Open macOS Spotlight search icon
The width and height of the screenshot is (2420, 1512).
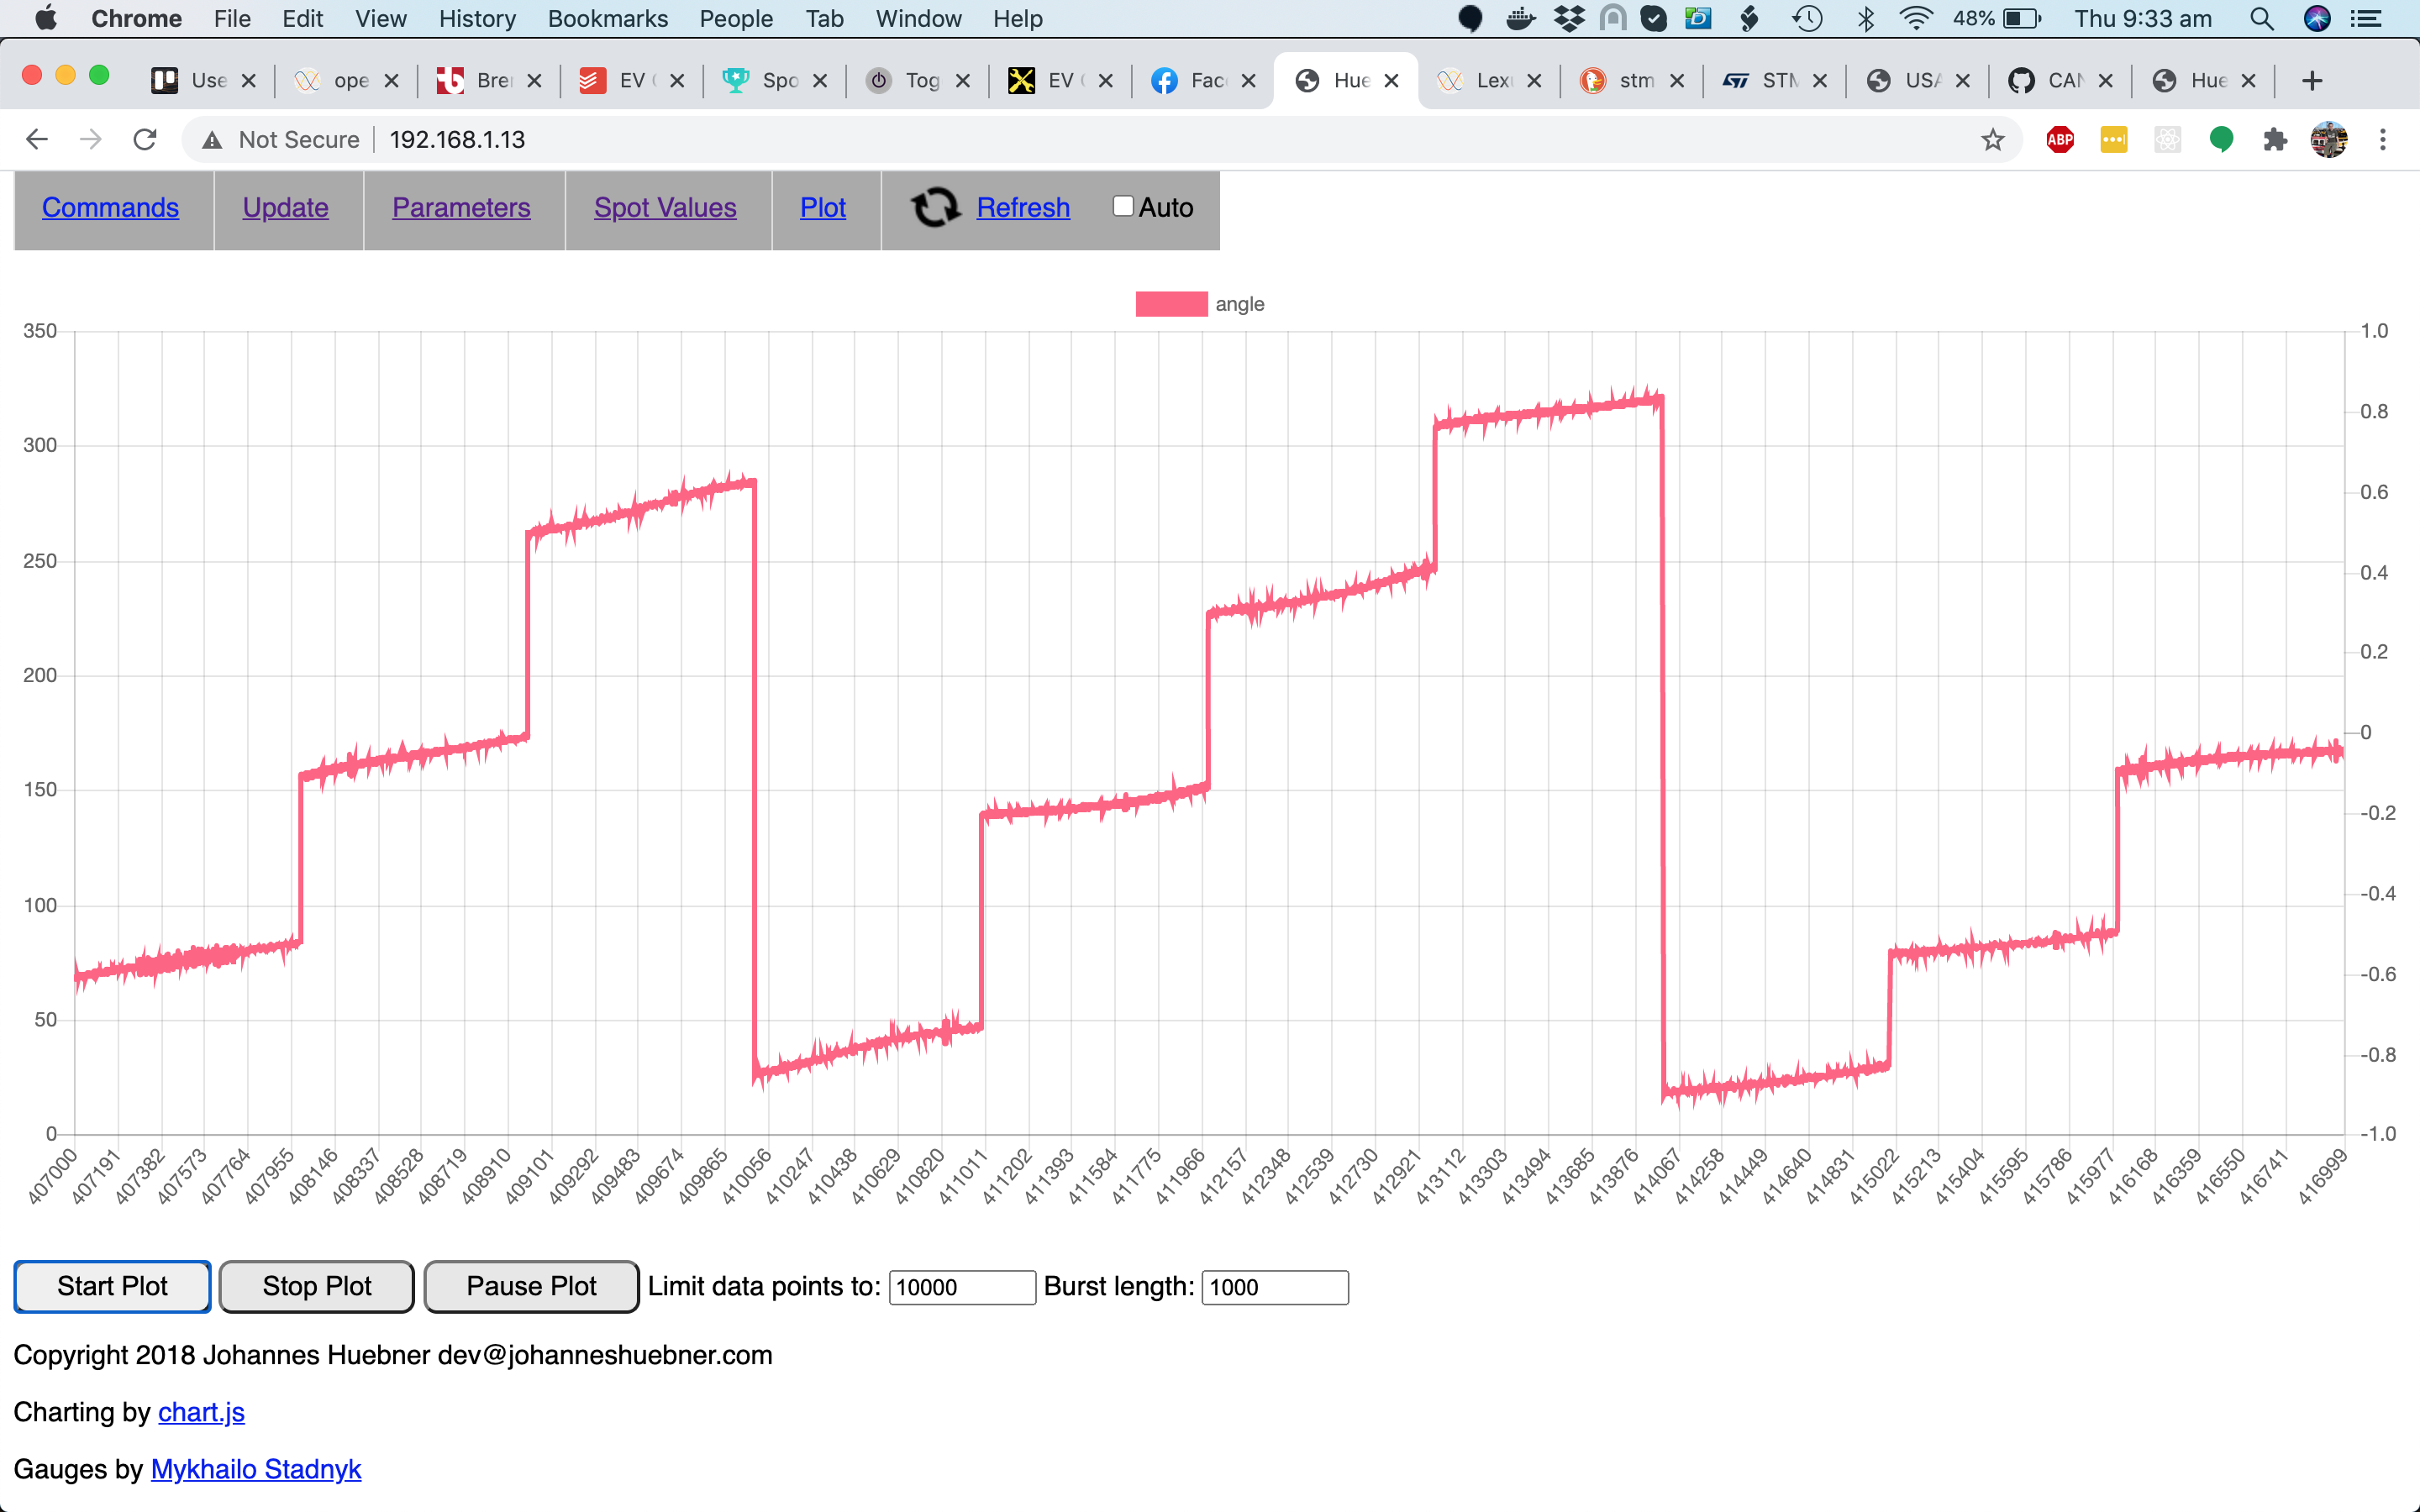point(2262,19)
